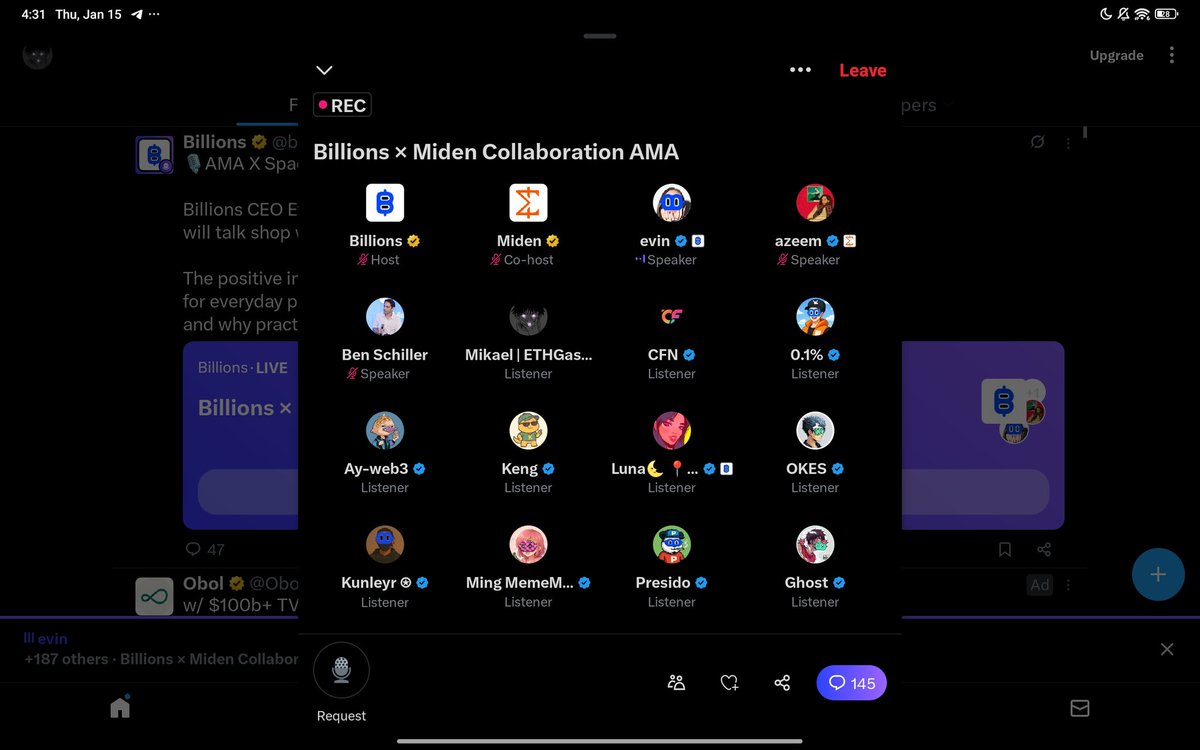Open Ghost listener avatar
Screen dimensions: 1200x750
[x=815, y=545]
